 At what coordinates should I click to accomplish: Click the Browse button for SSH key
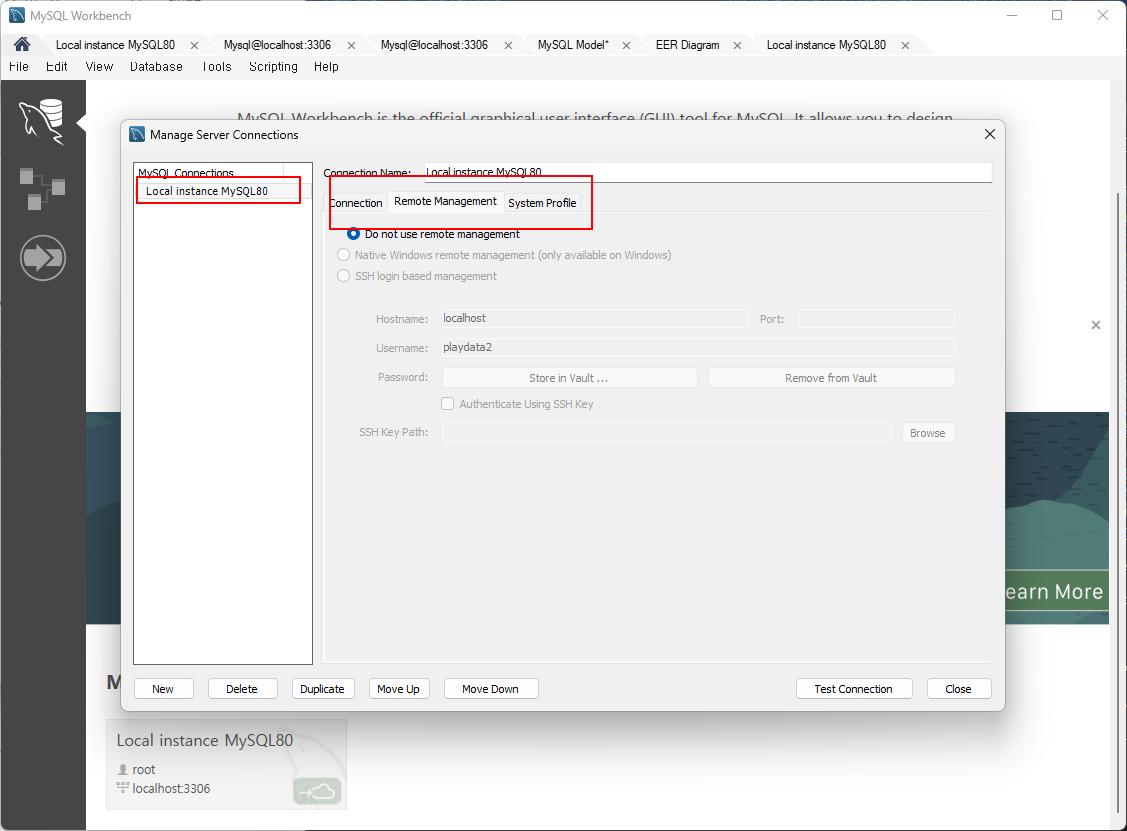tap(928, 433)
